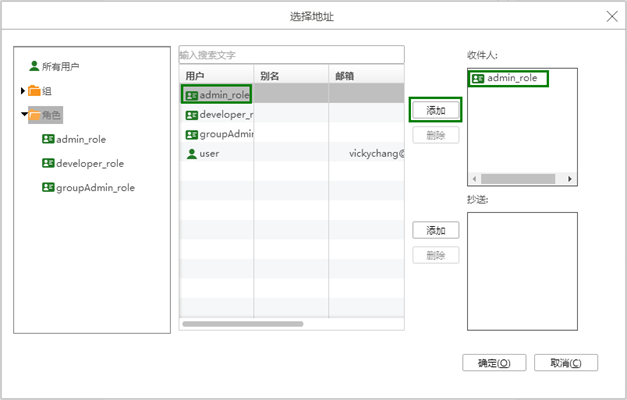Collapse the 角色 tree node arrow
The image size is (627, 400).
tap(23, 115)
